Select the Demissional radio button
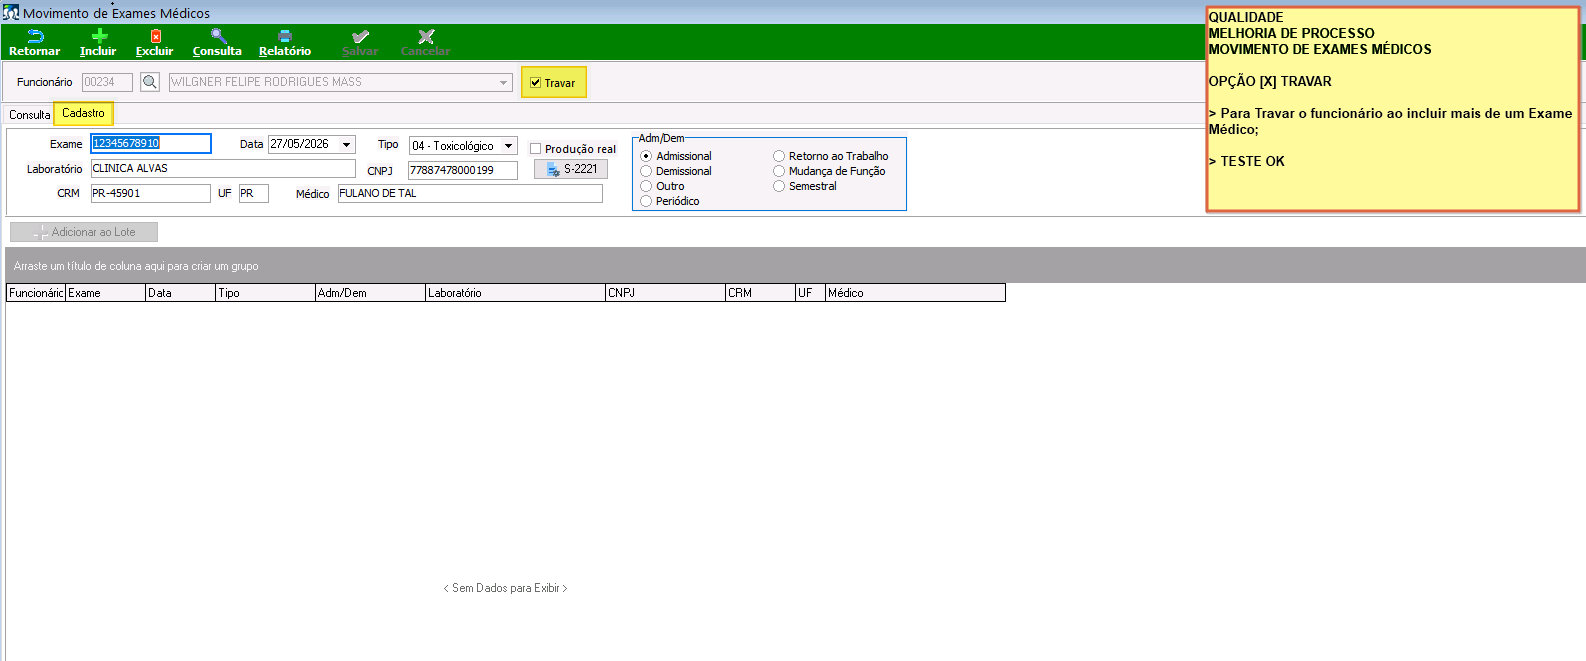Screen dimensions: 1586x661 tap(646, 171)
